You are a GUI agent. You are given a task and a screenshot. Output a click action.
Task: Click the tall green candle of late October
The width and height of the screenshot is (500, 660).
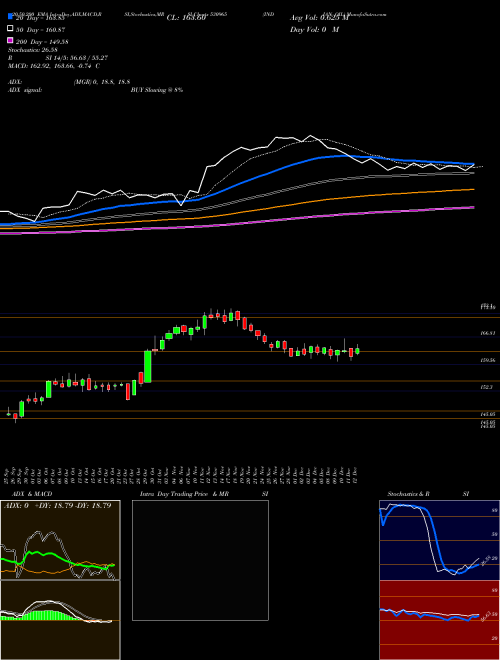[148, 367]
